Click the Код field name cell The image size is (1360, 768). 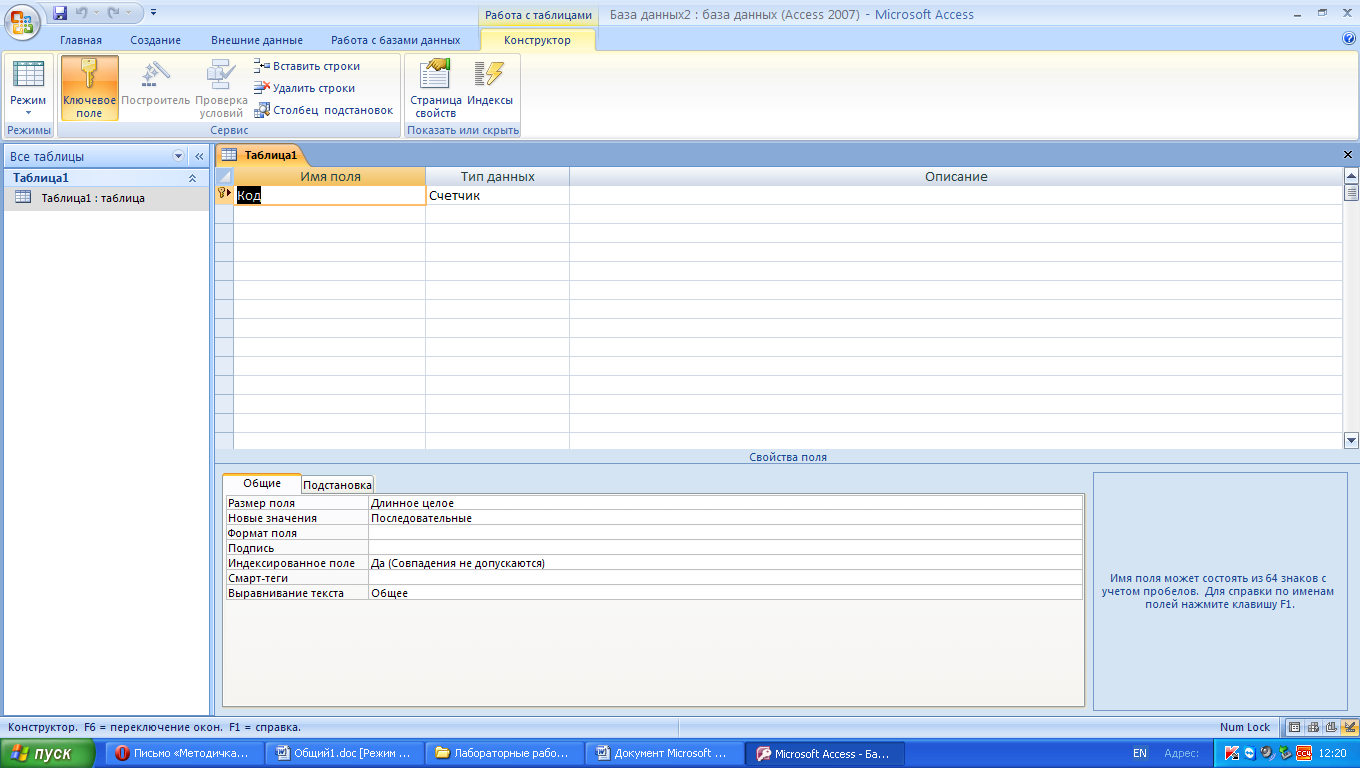(x=330, y=196)
